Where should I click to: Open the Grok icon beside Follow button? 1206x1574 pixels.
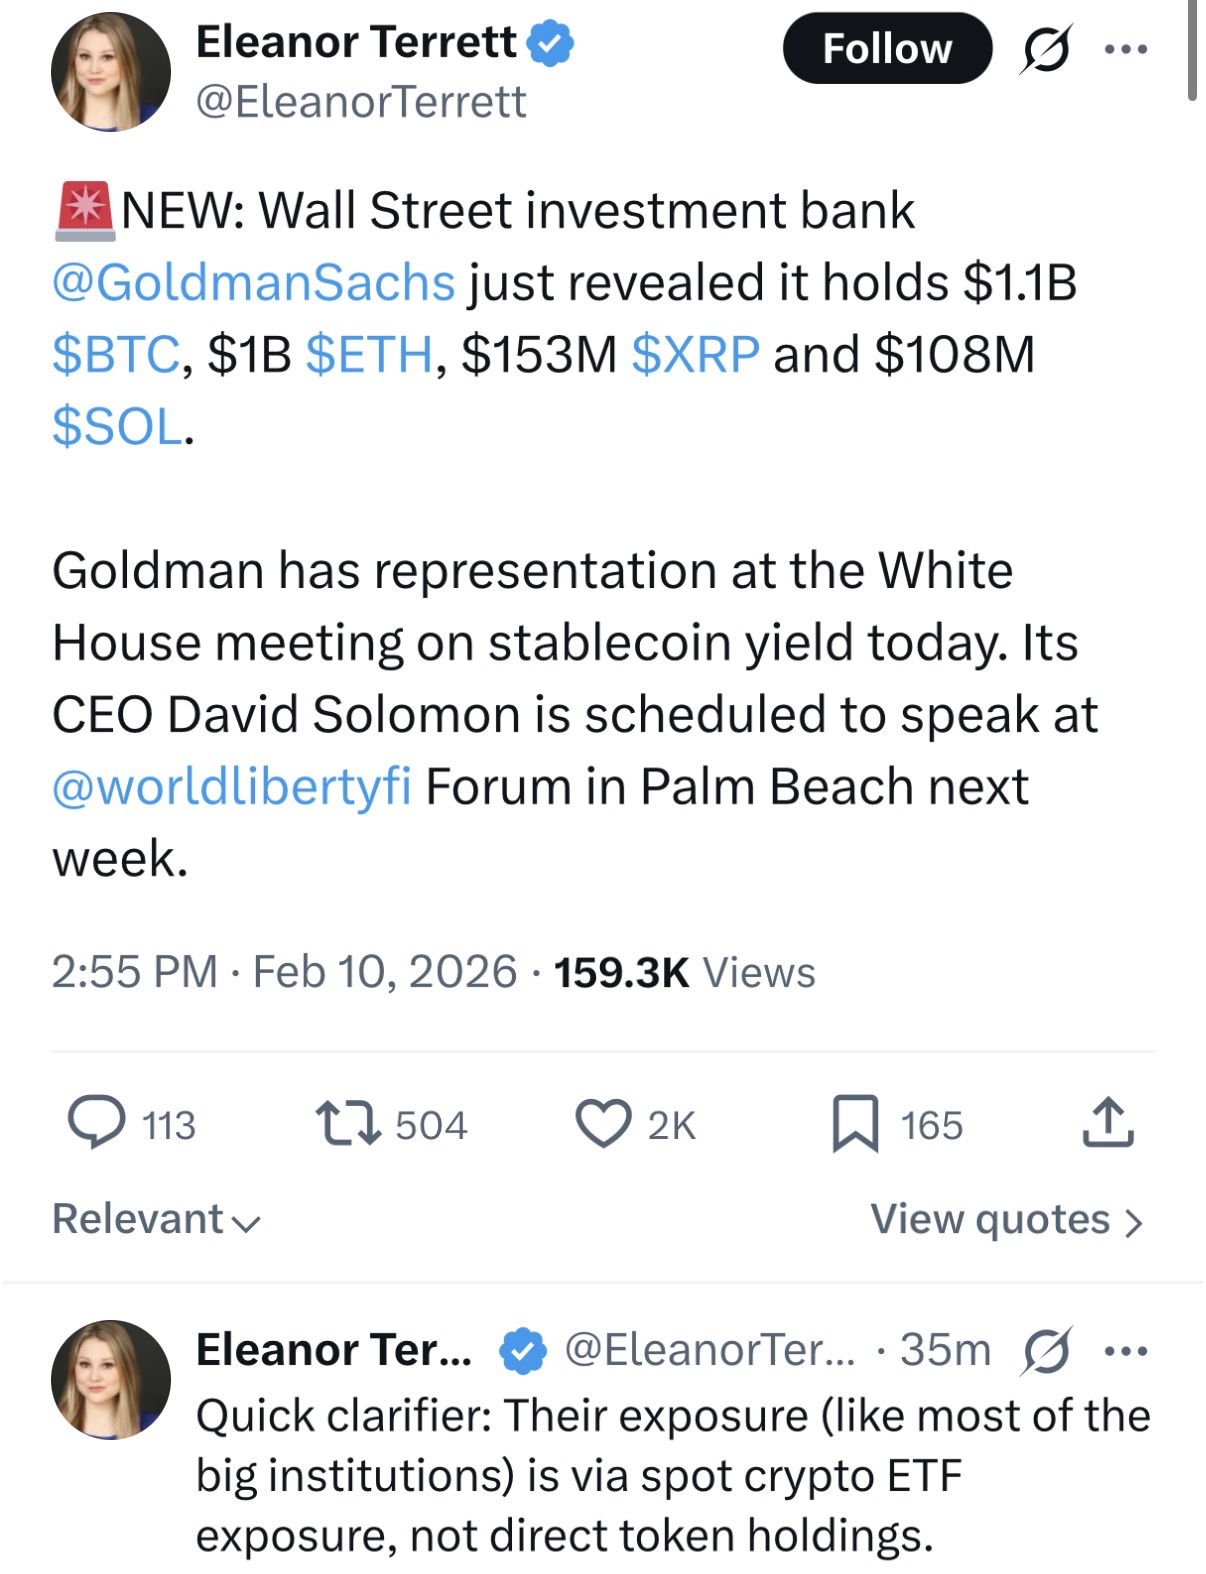(x=1046, y=49)
